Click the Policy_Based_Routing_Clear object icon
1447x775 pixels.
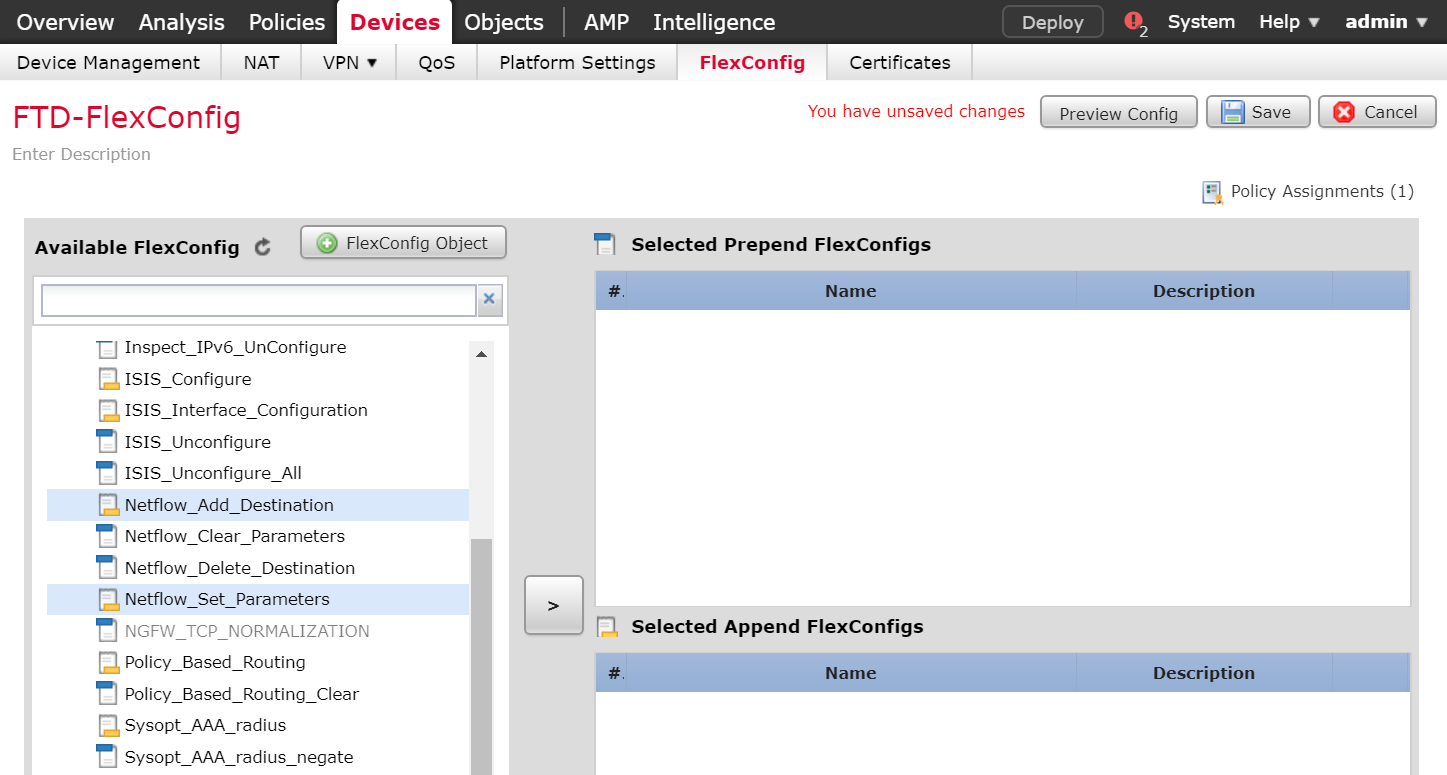point(107,694)
